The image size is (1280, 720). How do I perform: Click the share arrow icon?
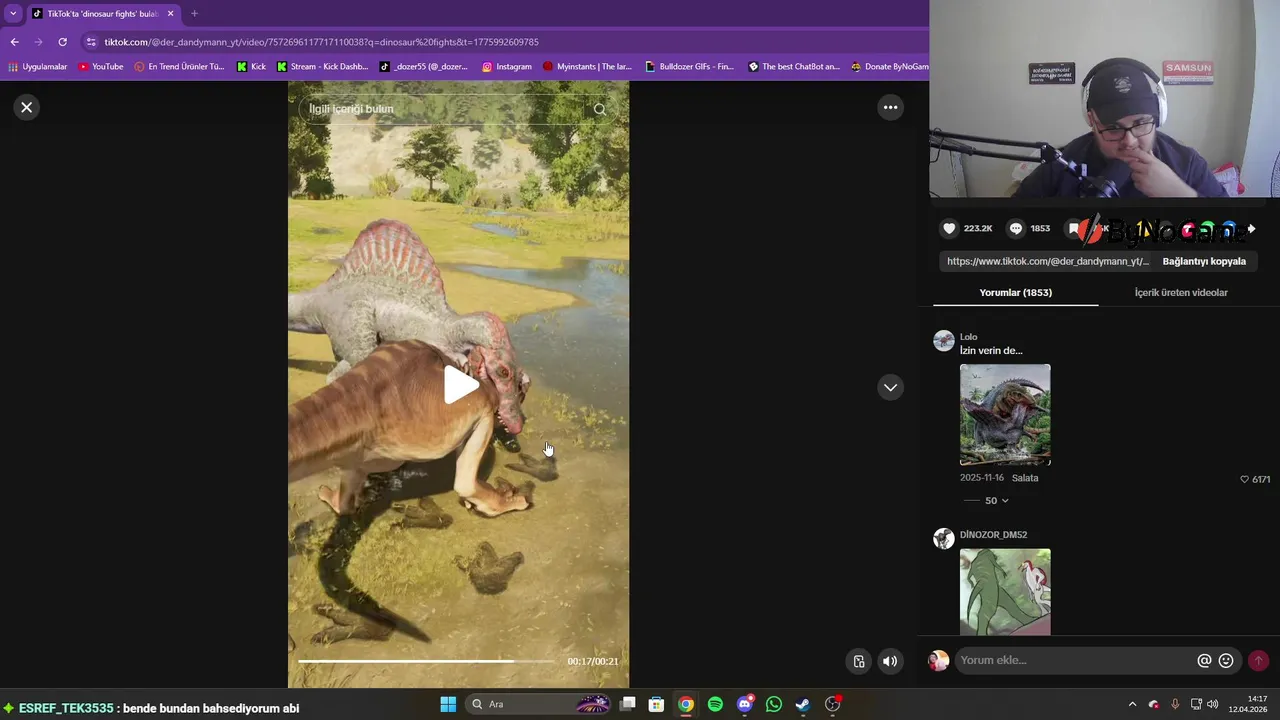tap(1251, 229)
